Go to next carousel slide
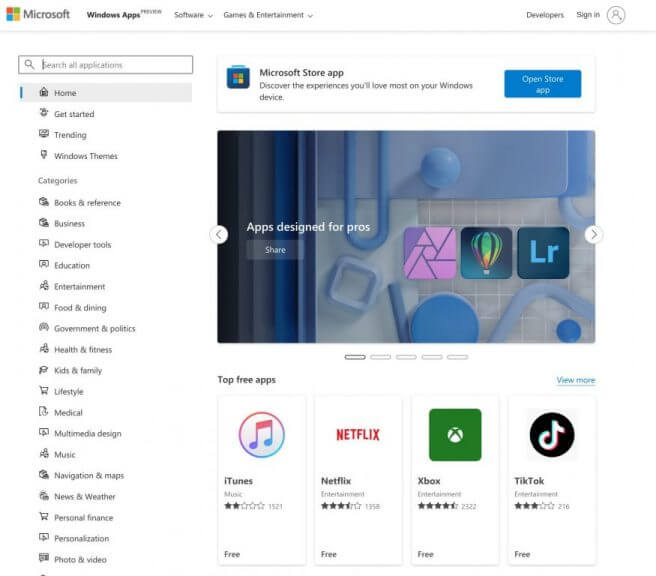Image resolution: width=656 pixels, height=576 pixels. (x=594, y=235)
